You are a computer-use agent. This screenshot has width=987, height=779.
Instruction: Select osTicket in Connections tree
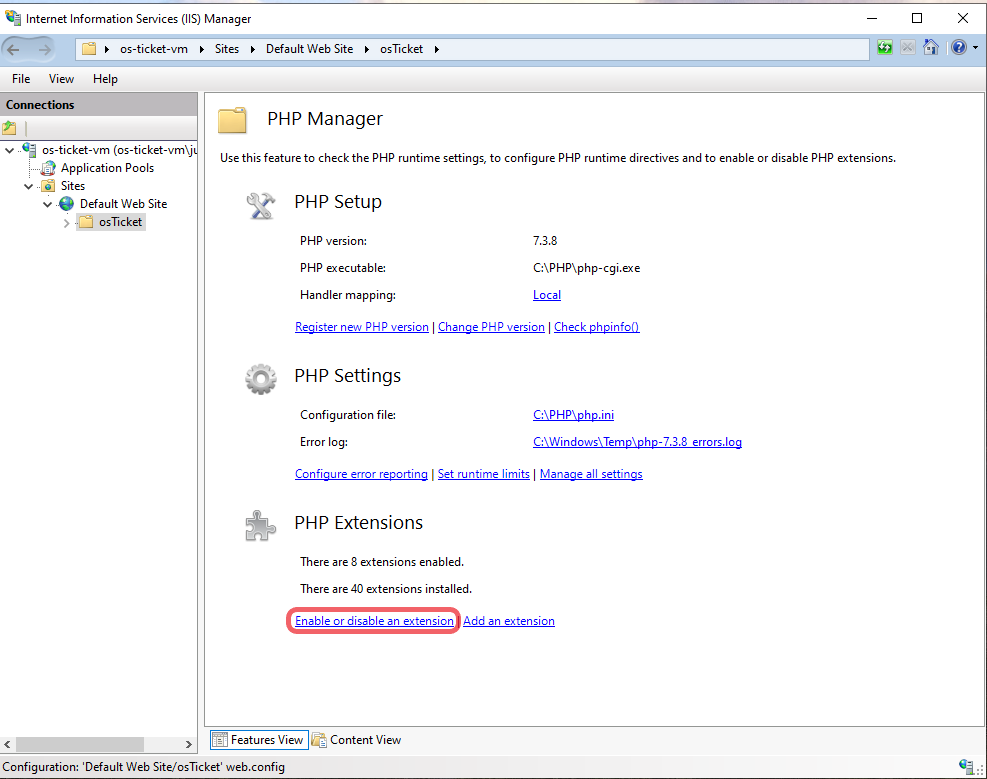pyautogui.click(x=120, y=222)
